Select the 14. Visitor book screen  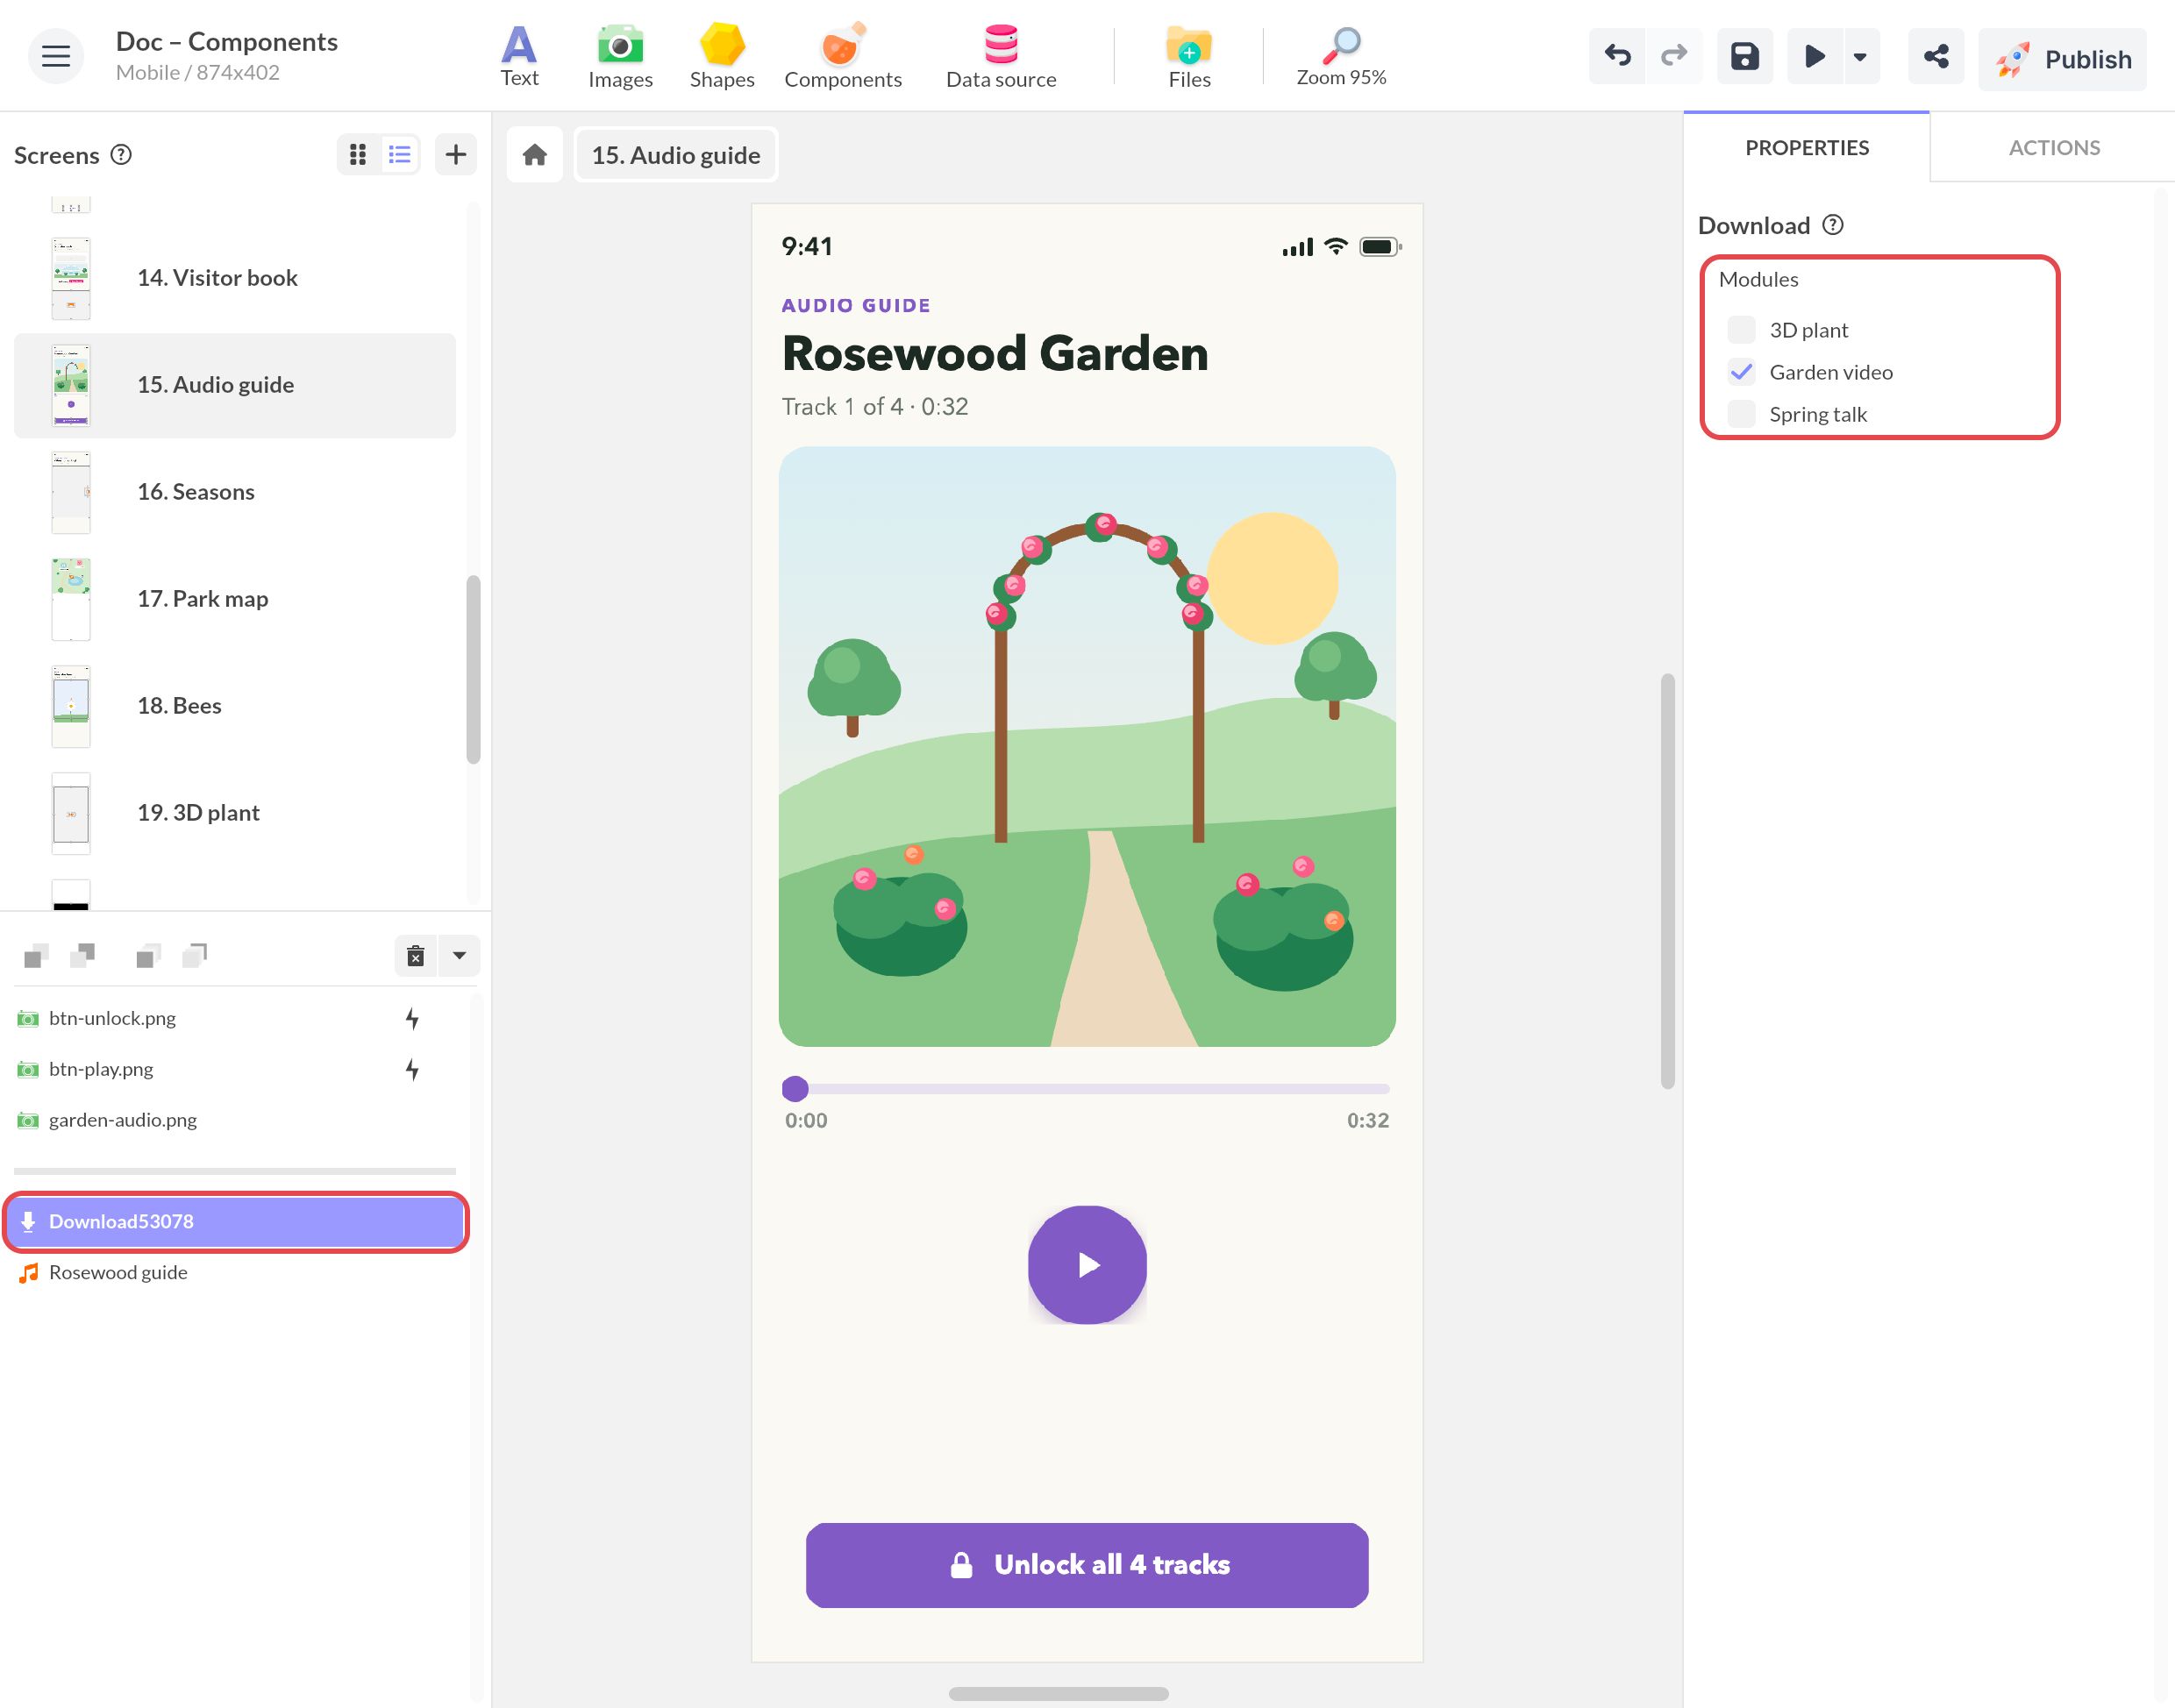[234, 278]
